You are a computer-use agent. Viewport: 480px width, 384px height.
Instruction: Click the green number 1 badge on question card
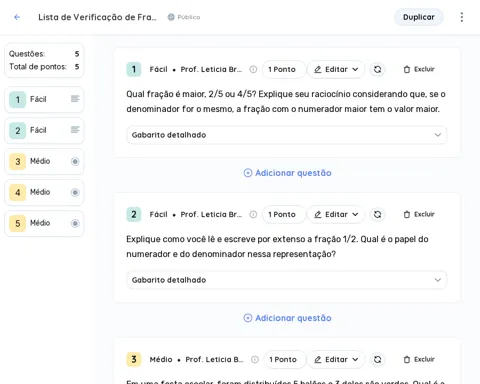click(134, 69)
